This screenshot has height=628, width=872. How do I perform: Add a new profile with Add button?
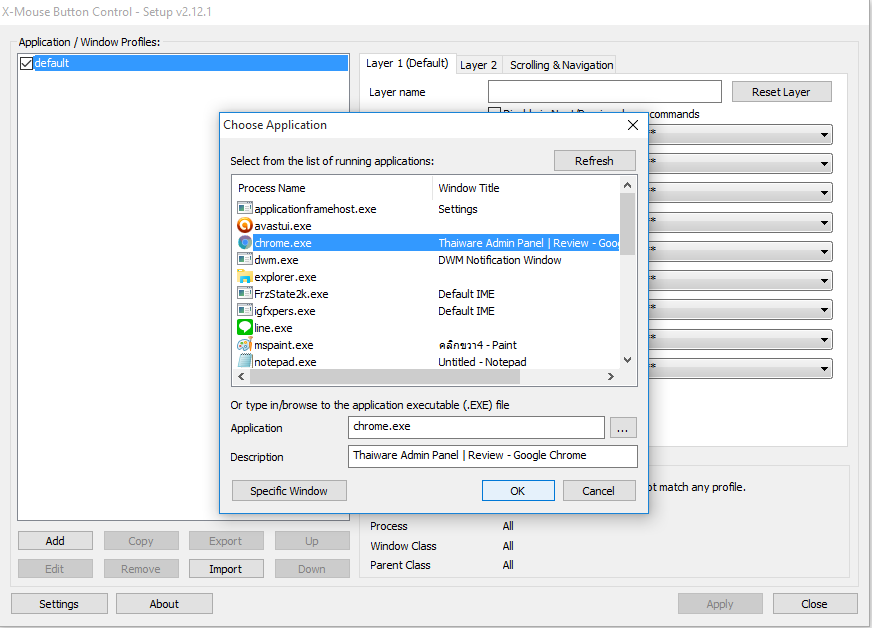[55, 541]
